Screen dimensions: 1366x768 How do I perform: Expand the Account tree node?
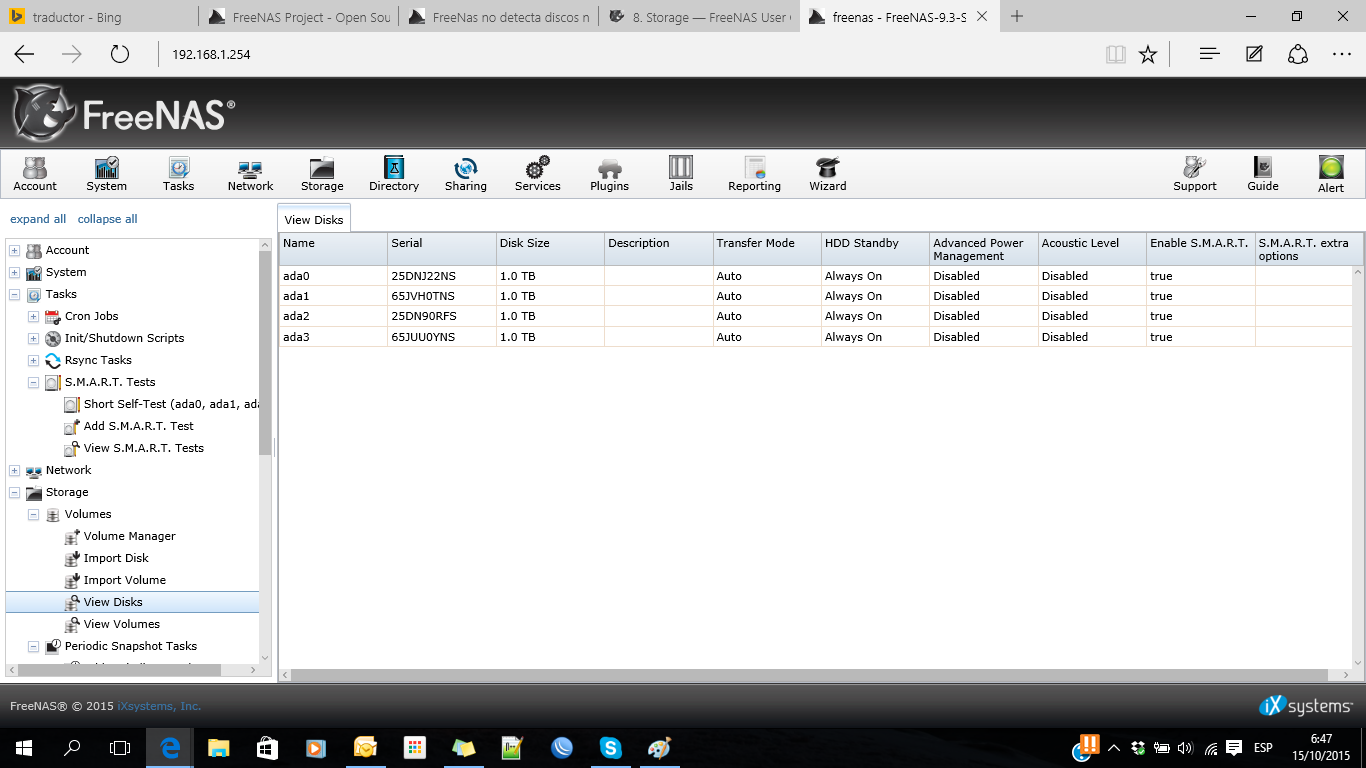coord(14,250)
